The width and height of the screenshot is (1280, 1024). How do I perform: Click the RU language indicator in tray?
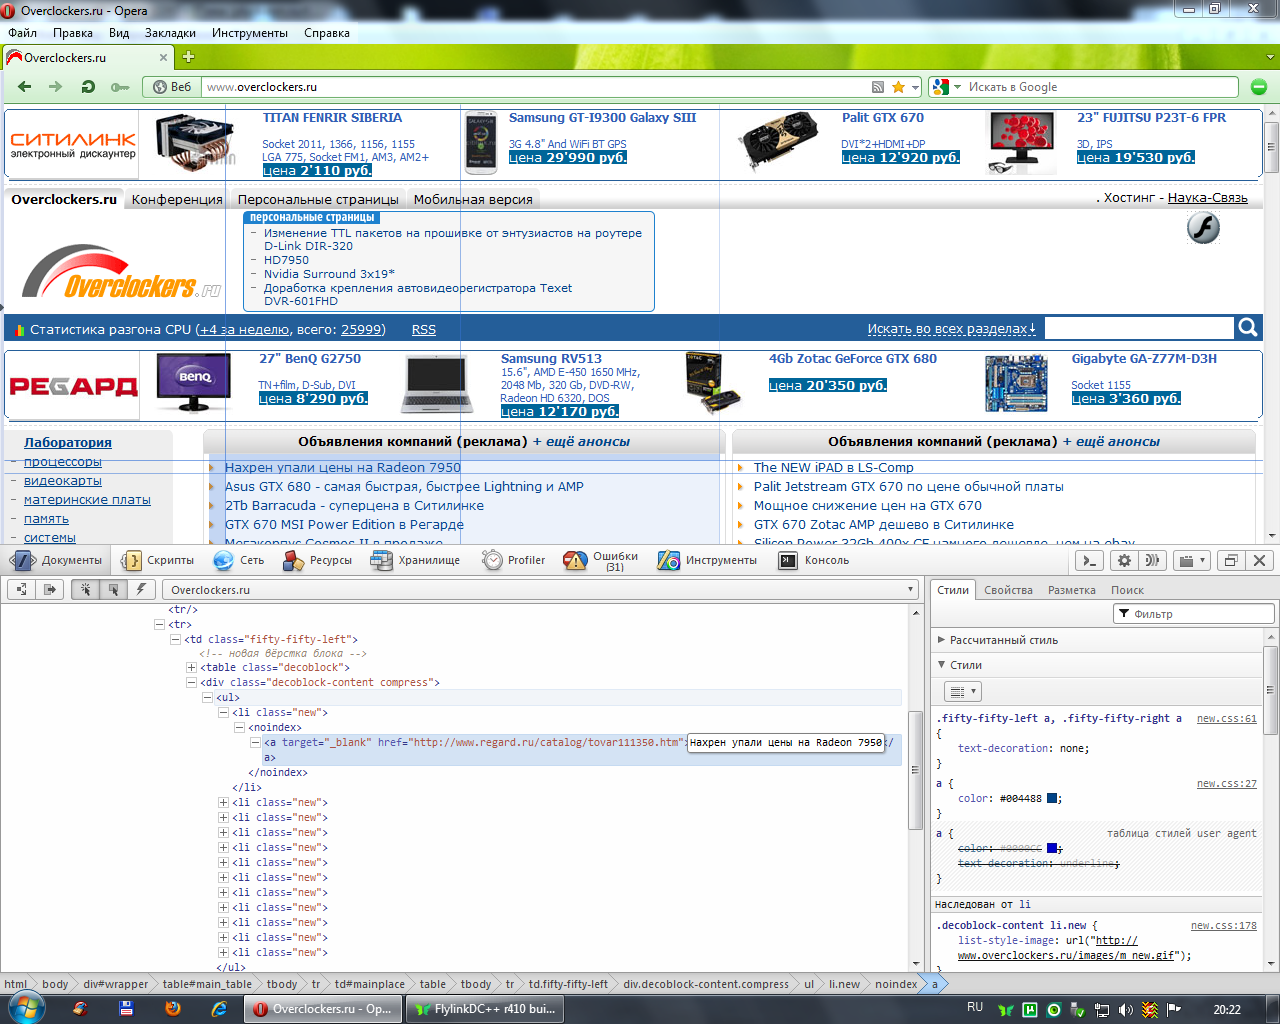(x=975, y=1007)
